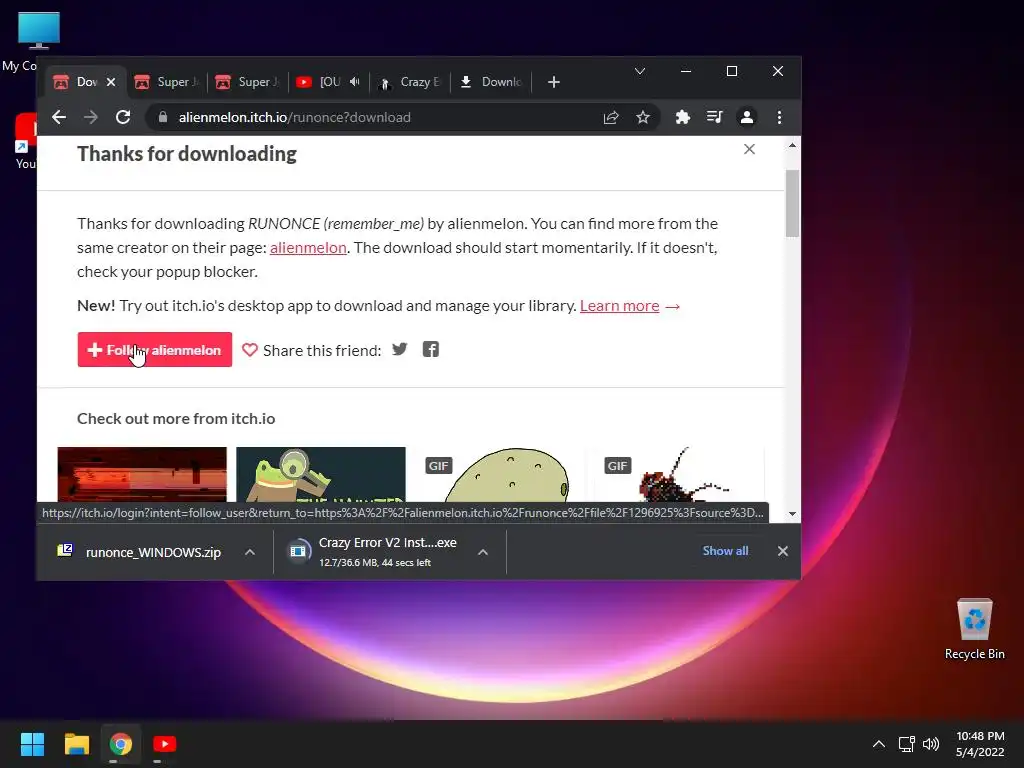Open the tab search chevron

point(640,71)
